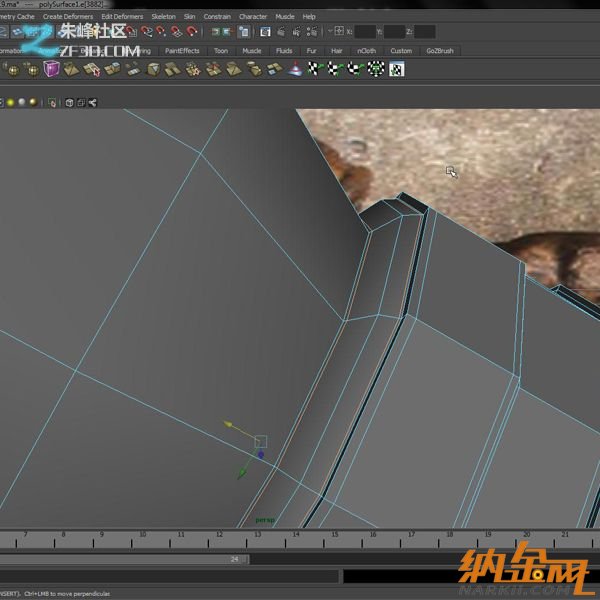Viewport: 600px width, 600px height.
Task: Click the output connections icon
Action: pos(227,31)
